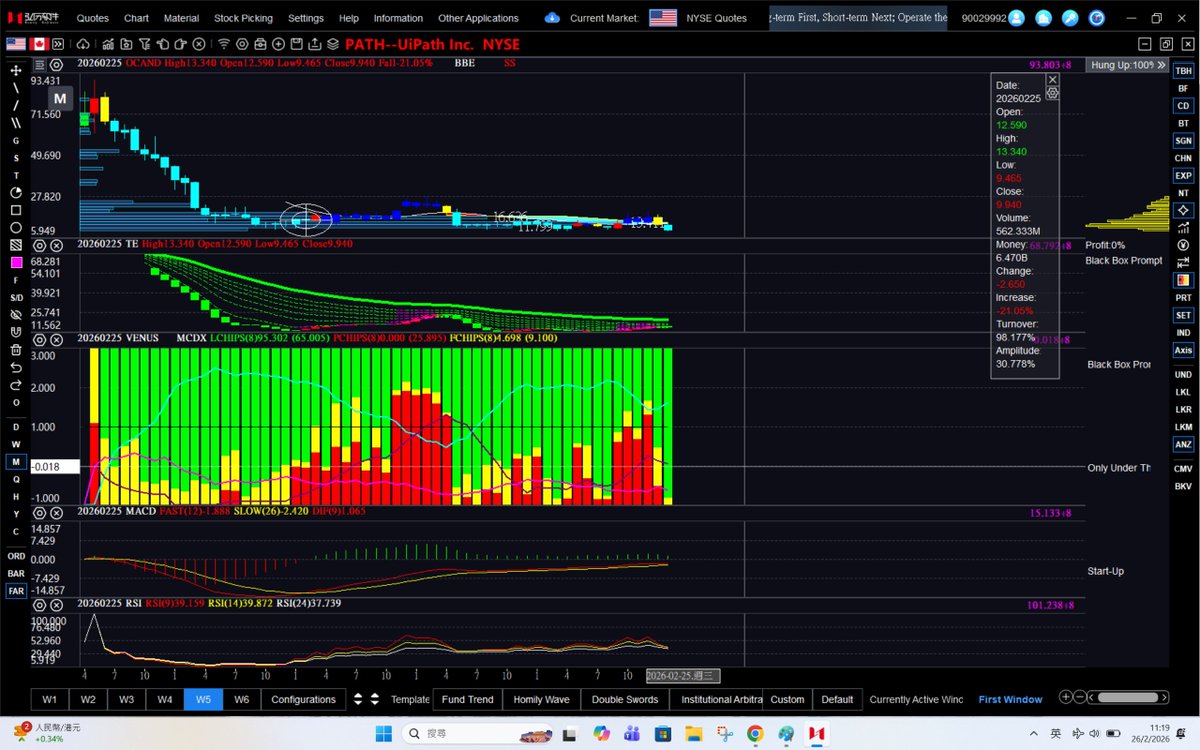This screenshot has width=1200, height=750.
Task: Toggle the SGN sidebar indicator
Action: pyautogui.click(x=1183, y=141)
